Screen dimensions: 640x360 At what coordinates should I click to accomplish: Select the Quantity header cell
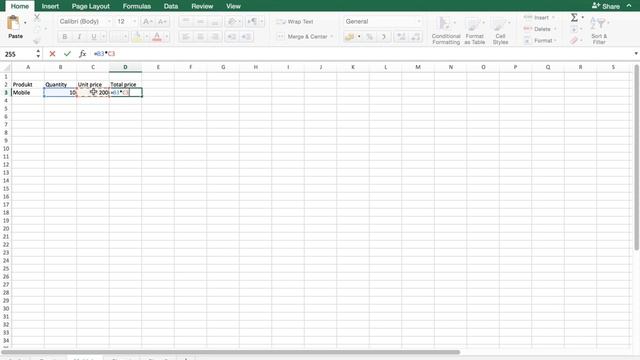(60, 84)
